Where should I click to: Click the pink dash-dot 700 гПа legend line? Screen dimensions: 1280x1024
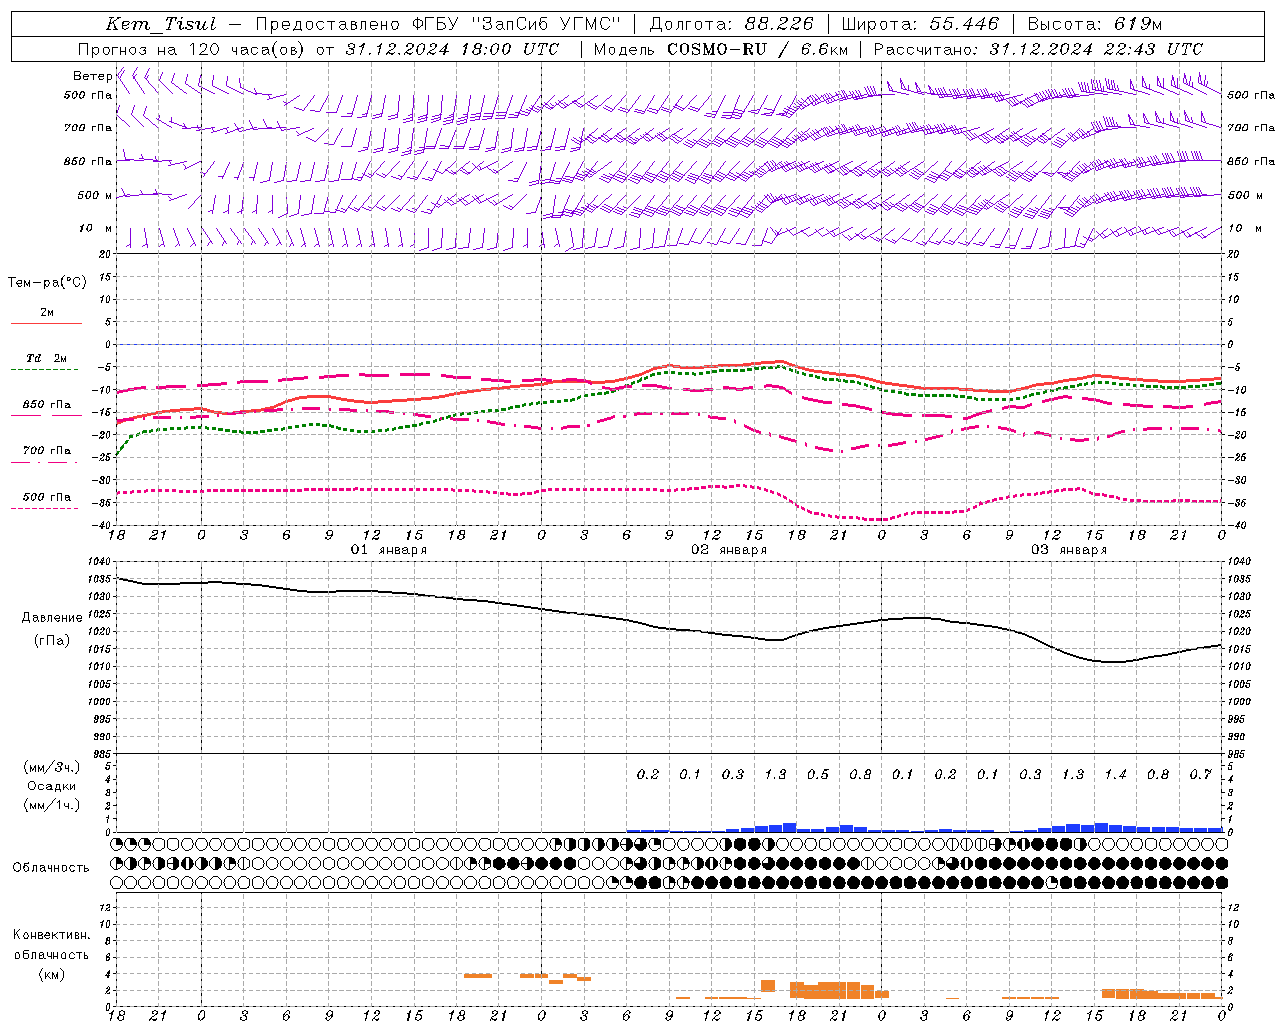point(46,462)
